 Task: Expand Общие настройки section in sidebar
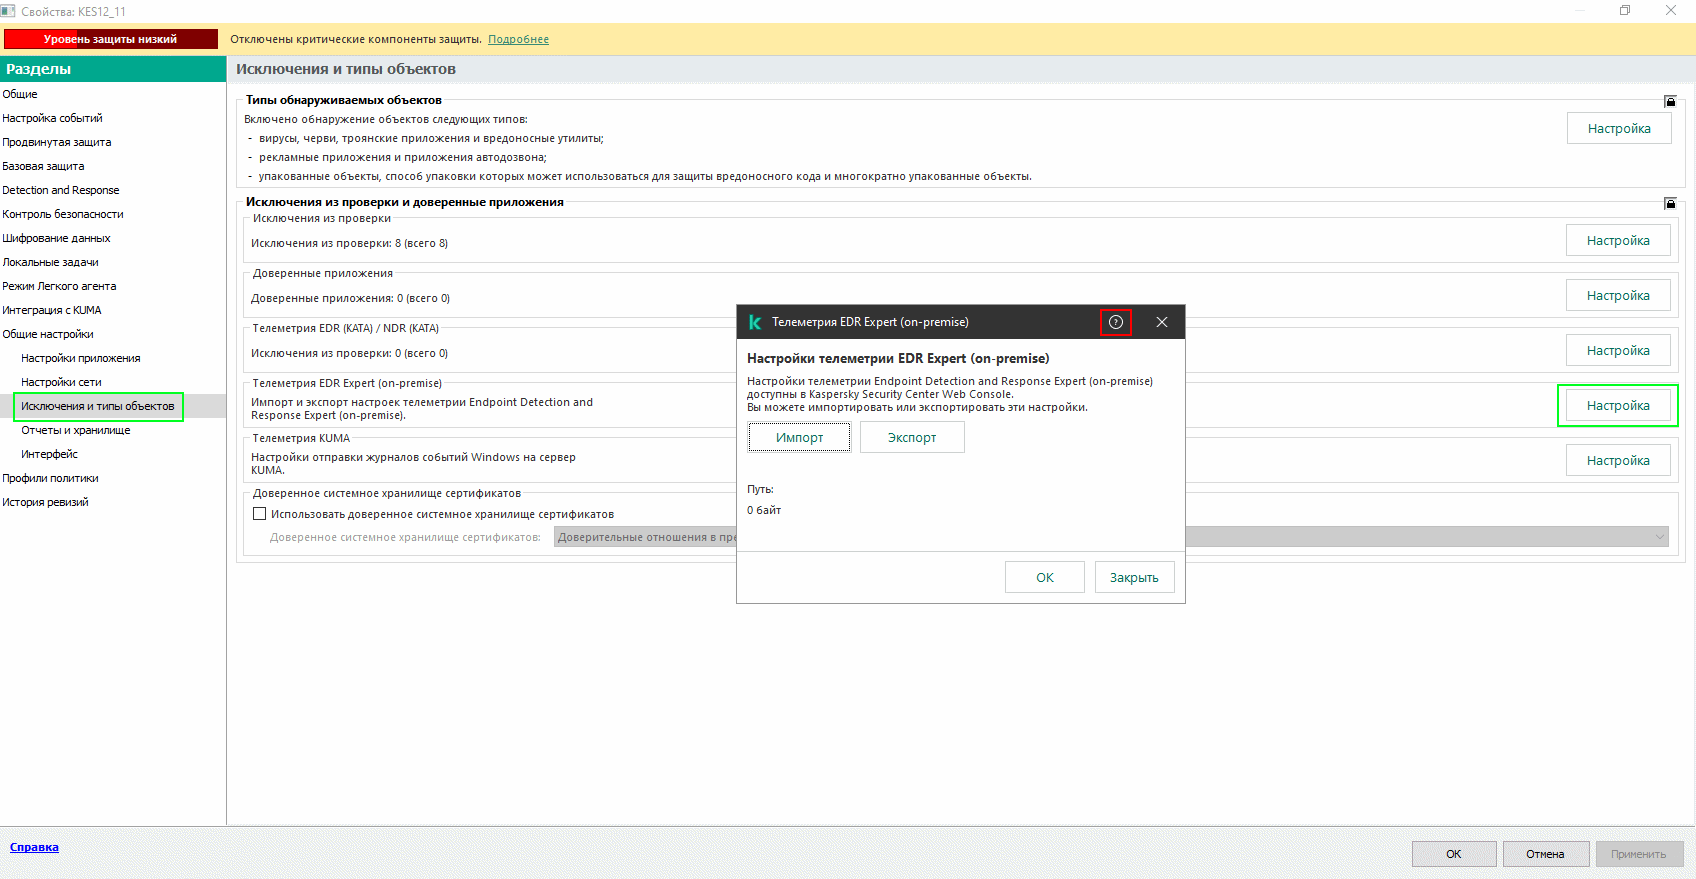[48, 334]
